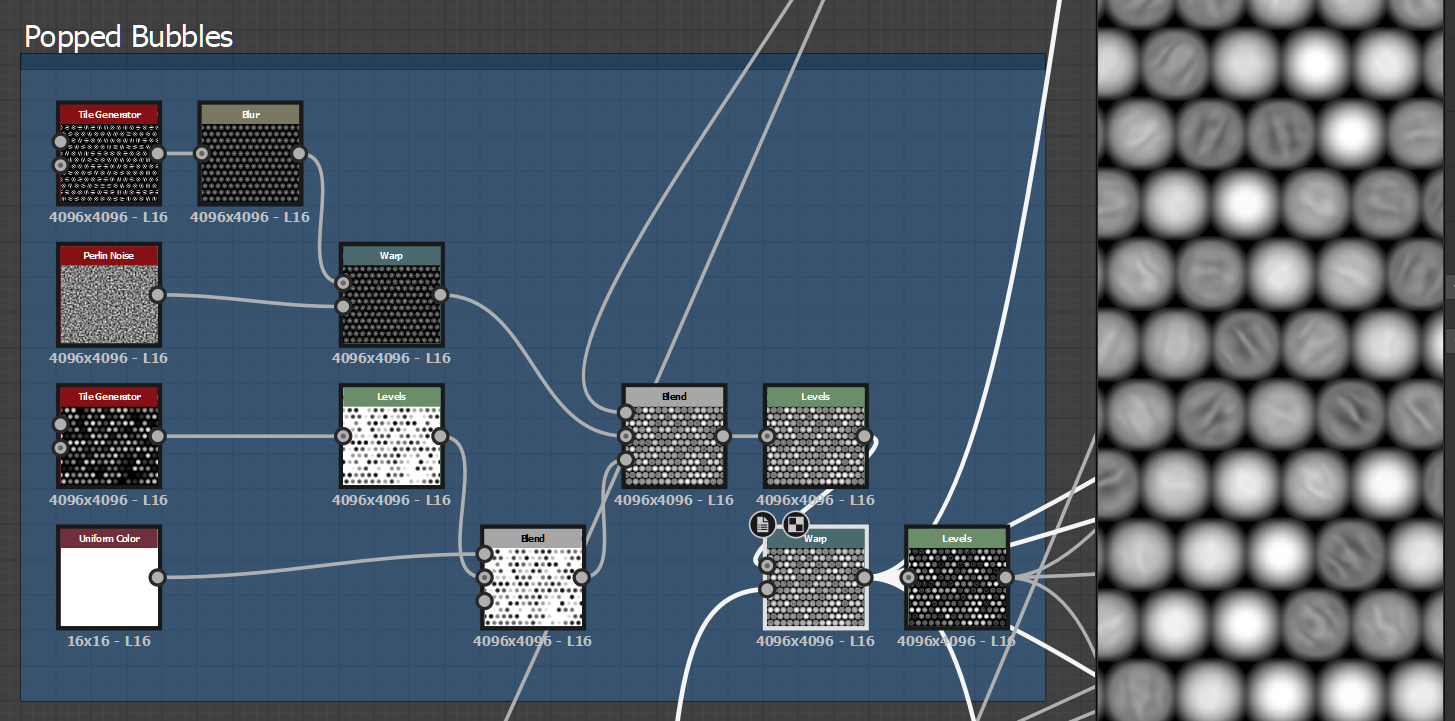Select the Levels node above the highlighted Warp
Viewport: 1455px width, 721px height.
click(x=815, y=436)
